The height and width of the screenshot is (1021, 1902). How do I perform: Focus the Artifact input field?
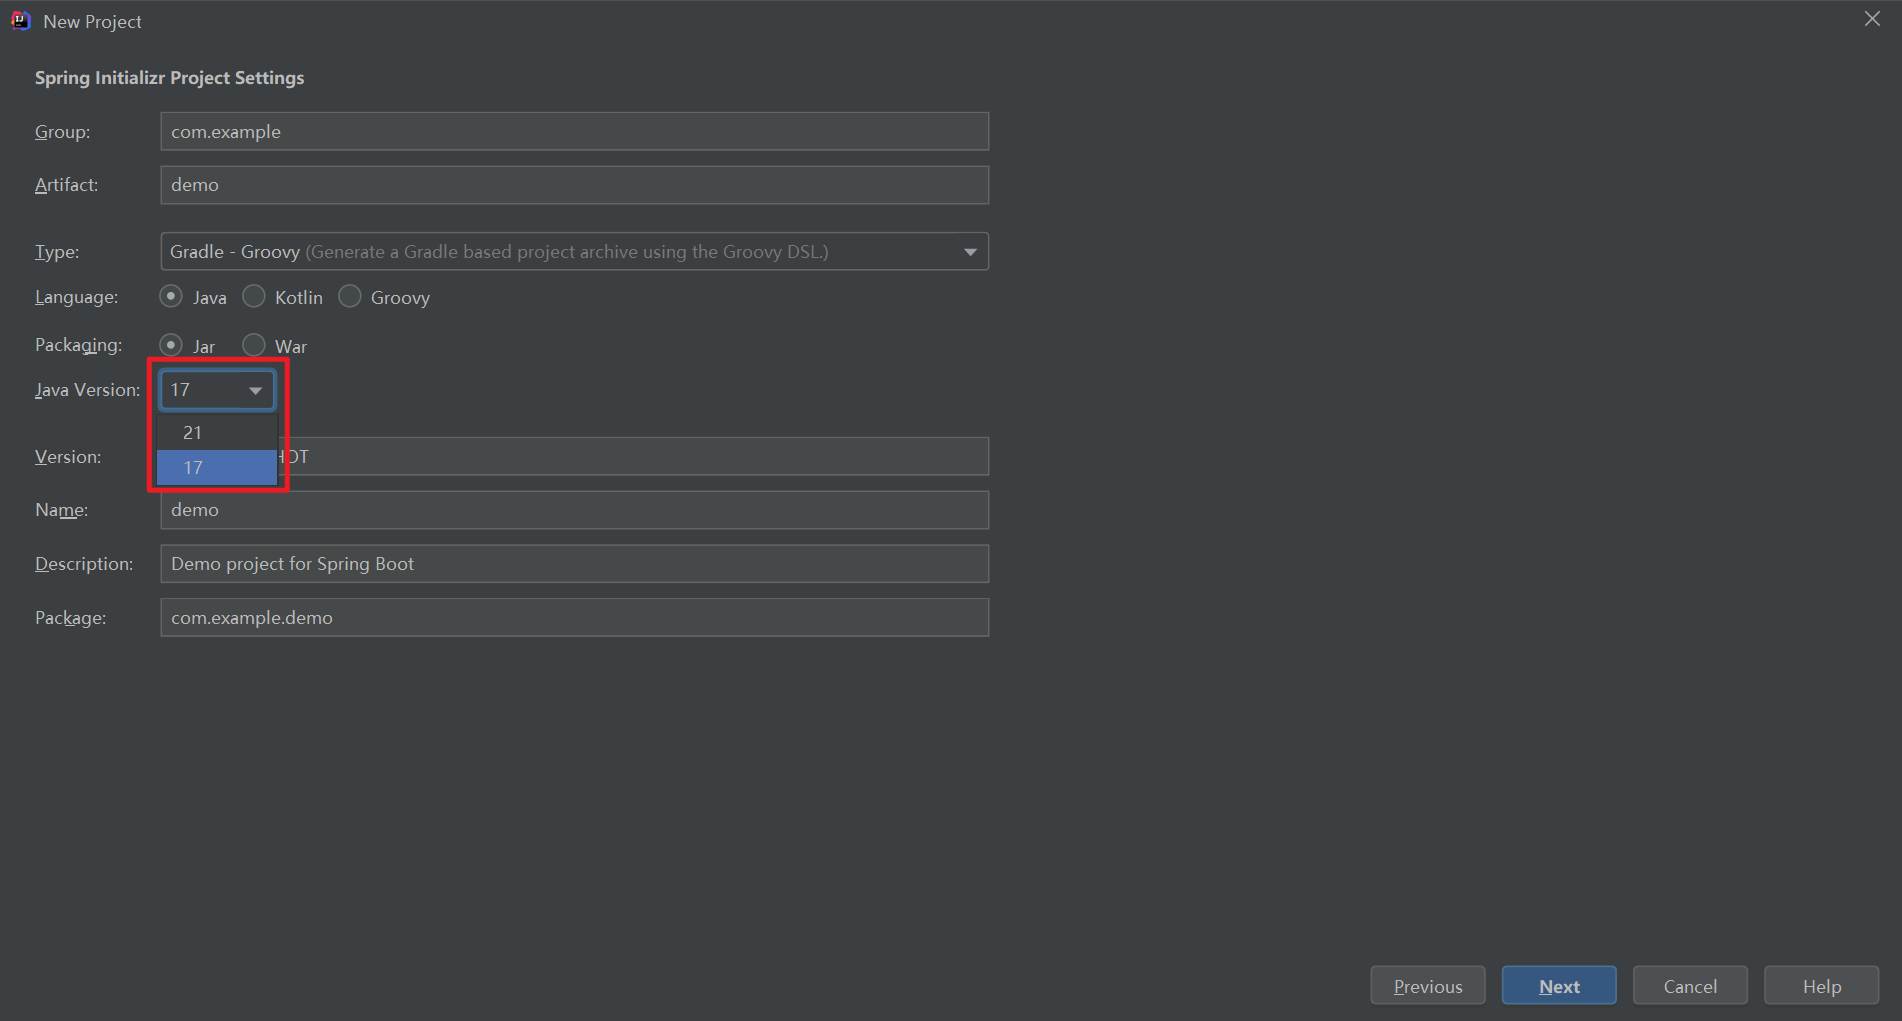(574, 185)
